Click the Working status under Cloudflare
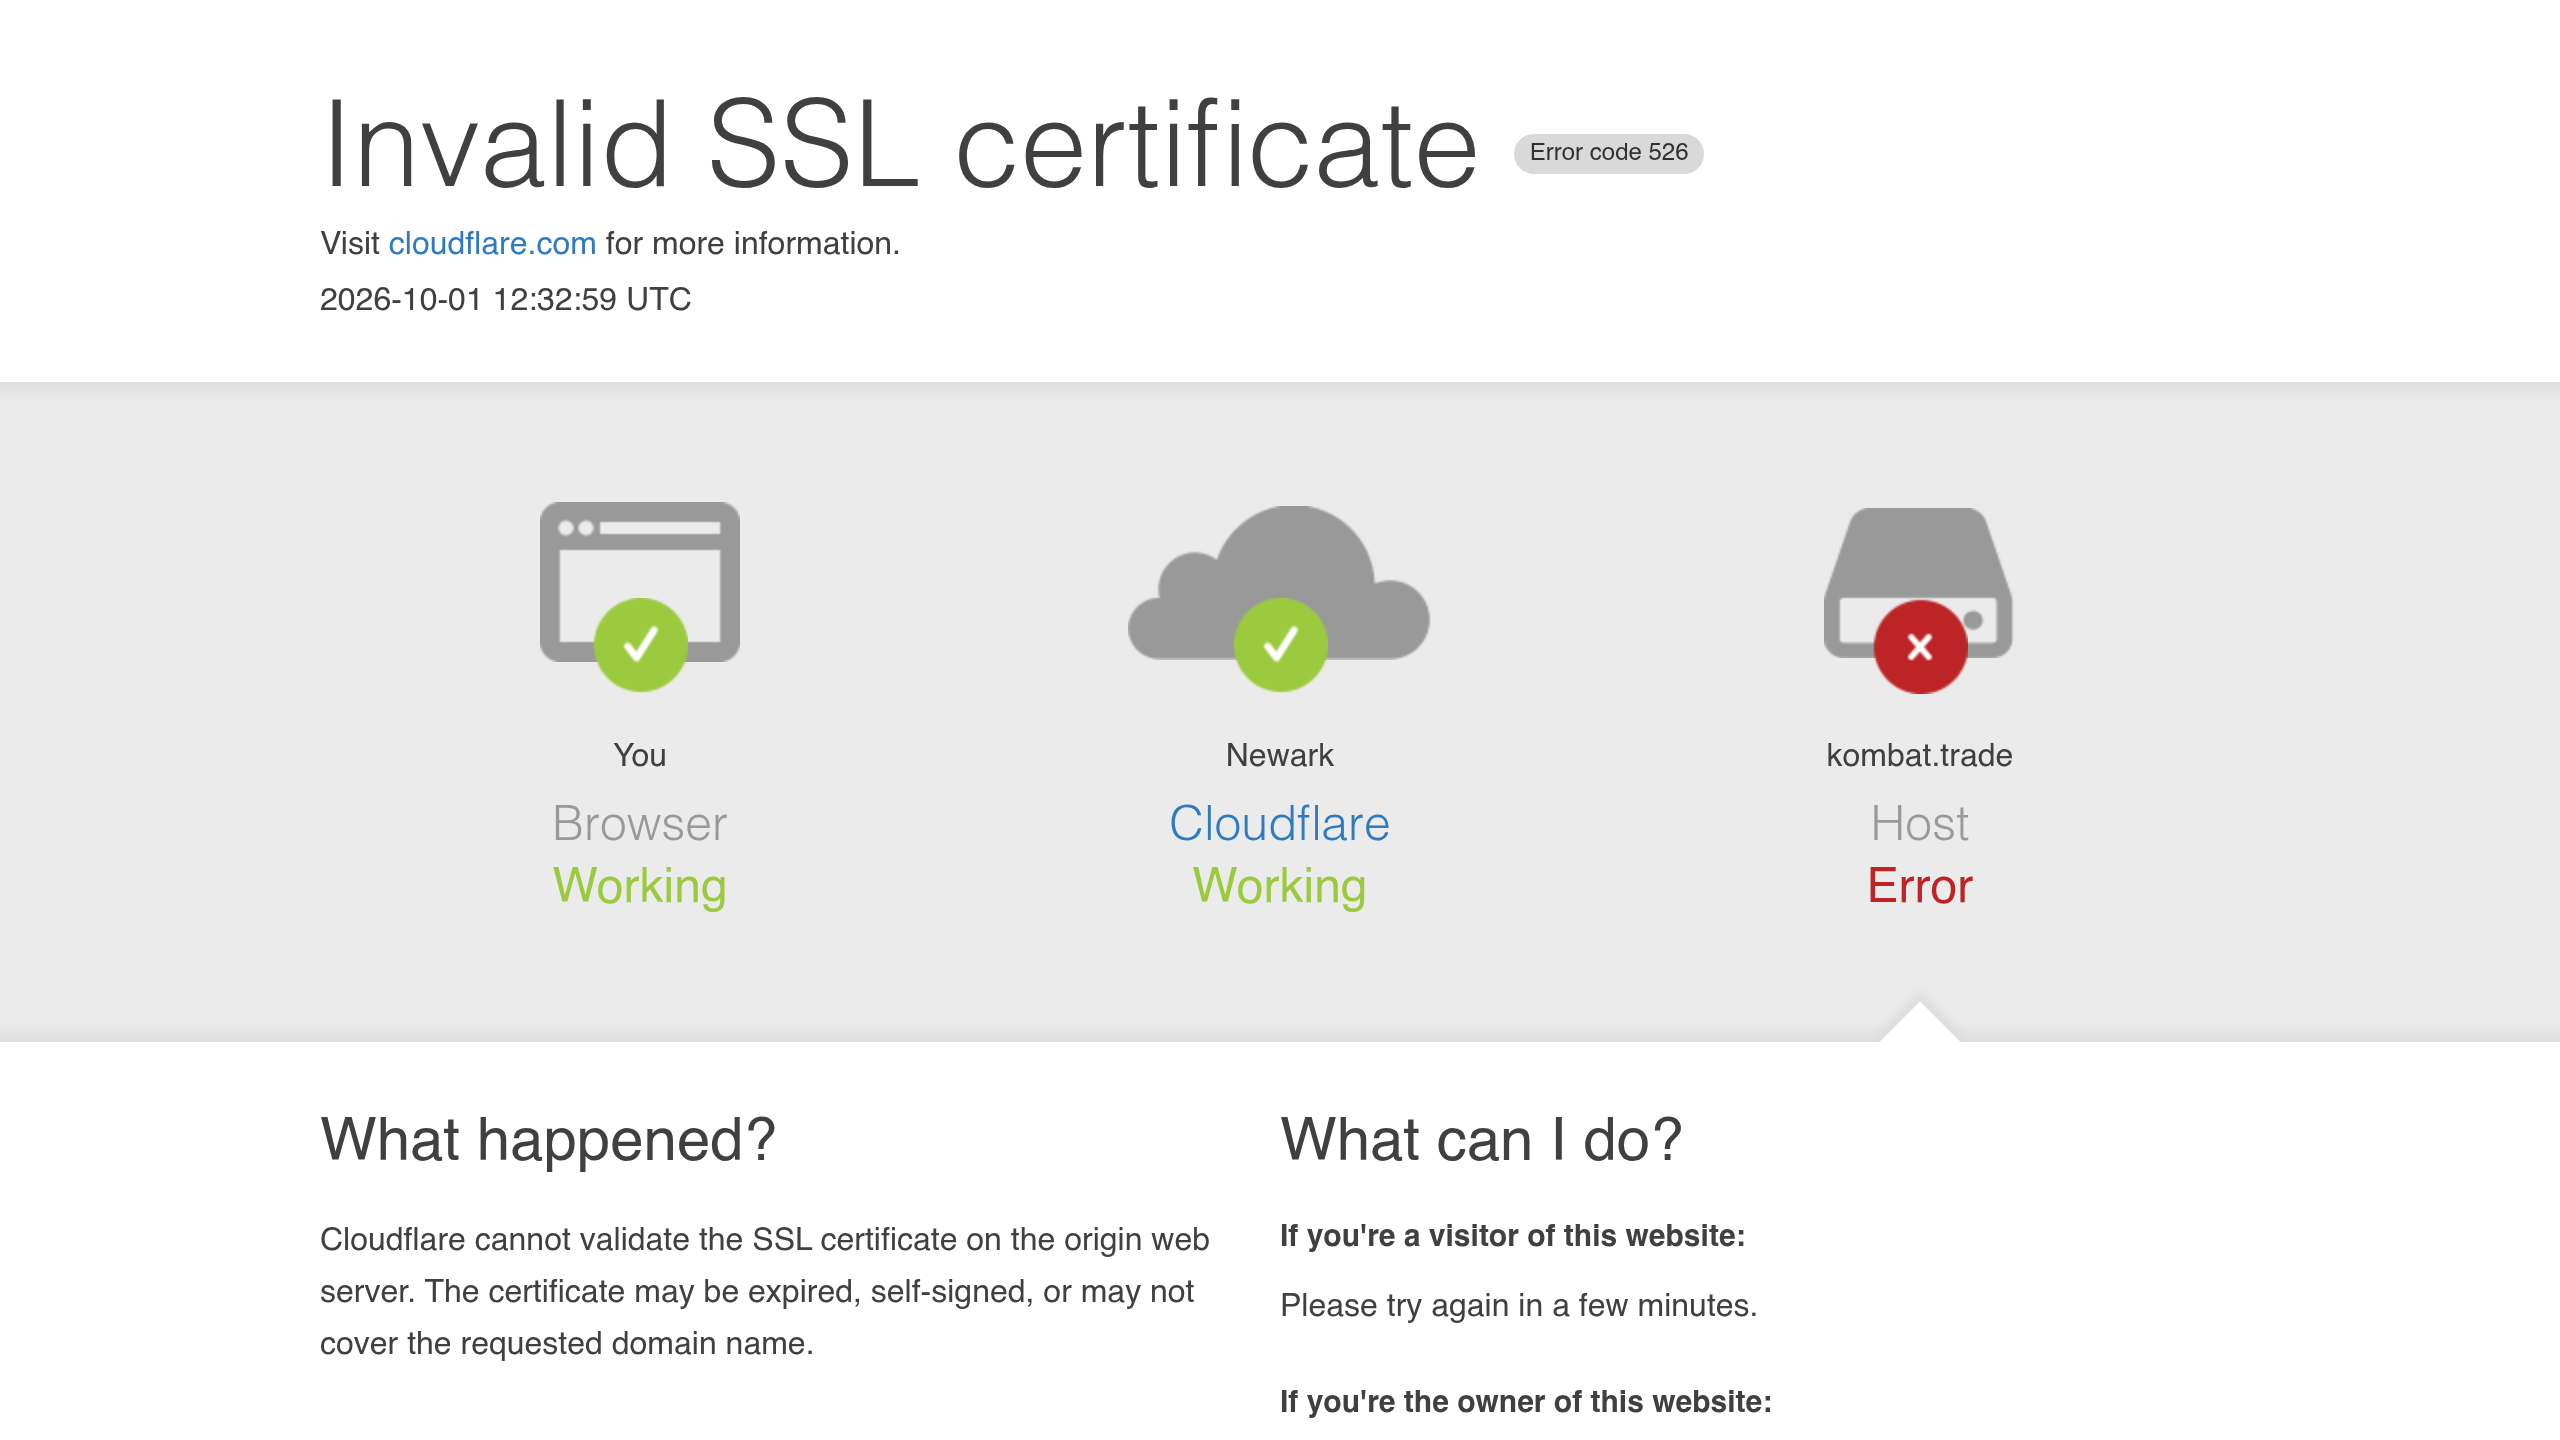This screenshot has width=2560, height=1440. pos(1280,887)
